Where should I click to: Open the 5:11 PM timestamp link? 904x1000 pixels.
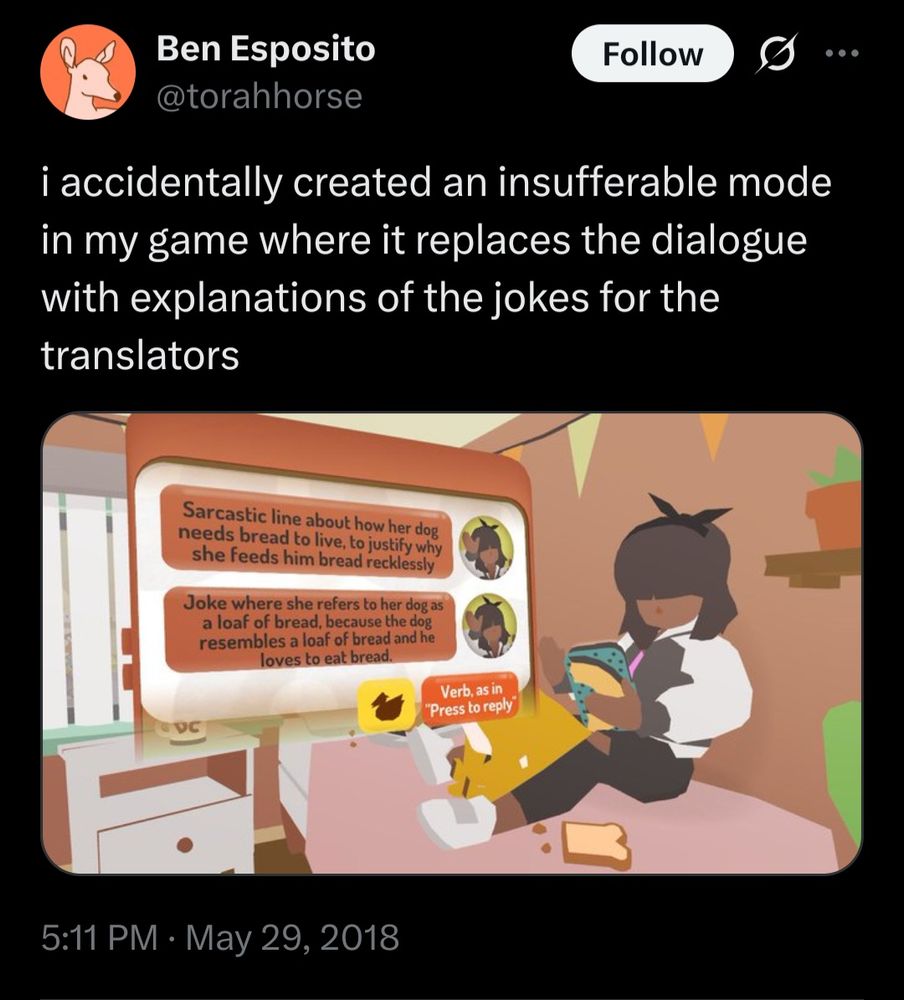(100, 937)
